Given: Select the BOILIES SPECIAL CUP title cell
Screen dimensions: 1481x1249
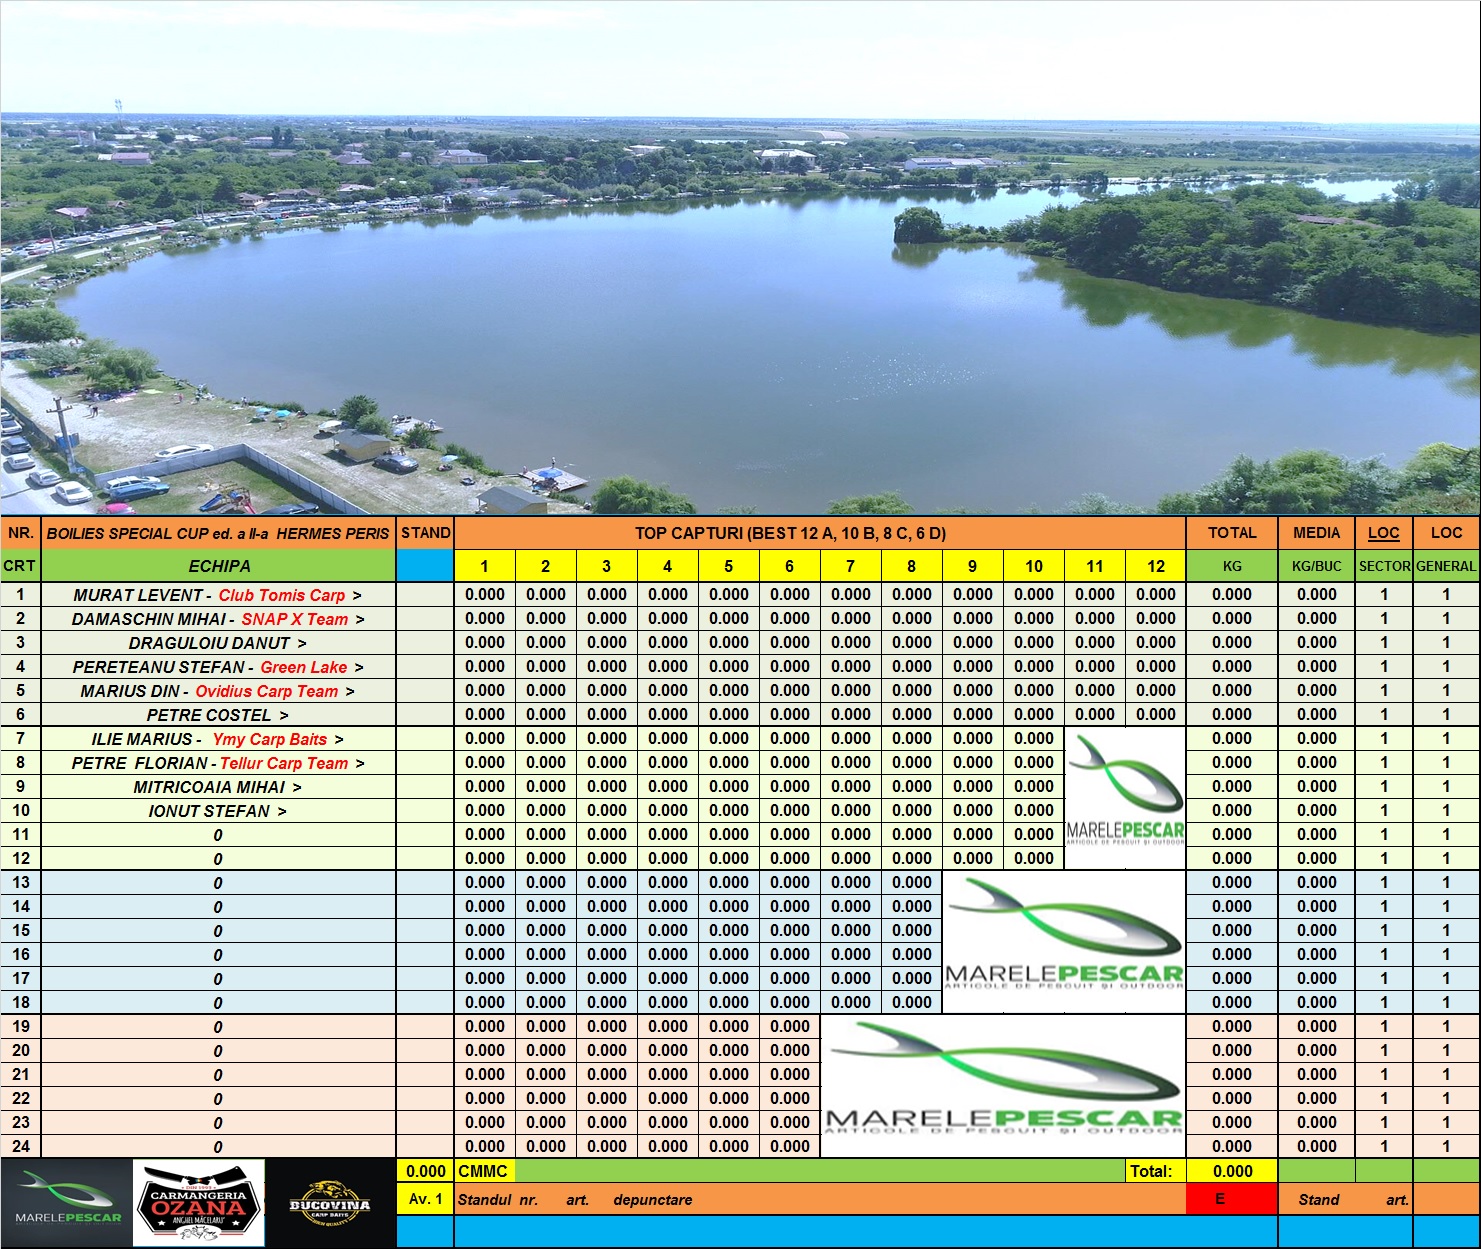Looking at the screenshot, I should pos(219,533).
